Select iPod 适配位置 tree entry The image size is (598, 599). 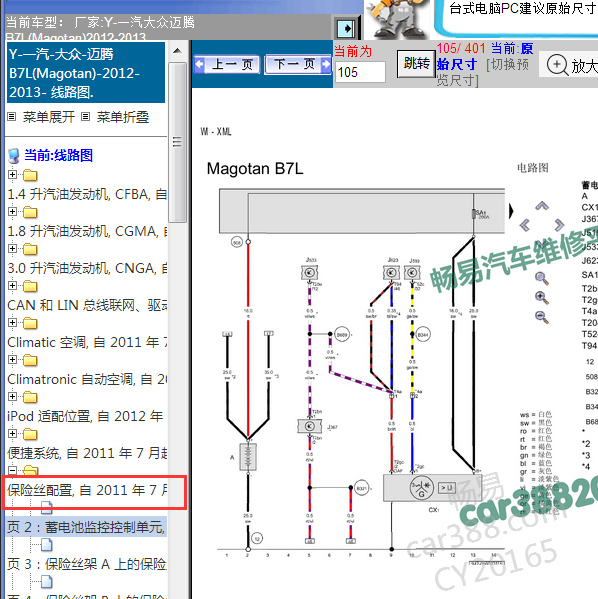coord(85,416)
